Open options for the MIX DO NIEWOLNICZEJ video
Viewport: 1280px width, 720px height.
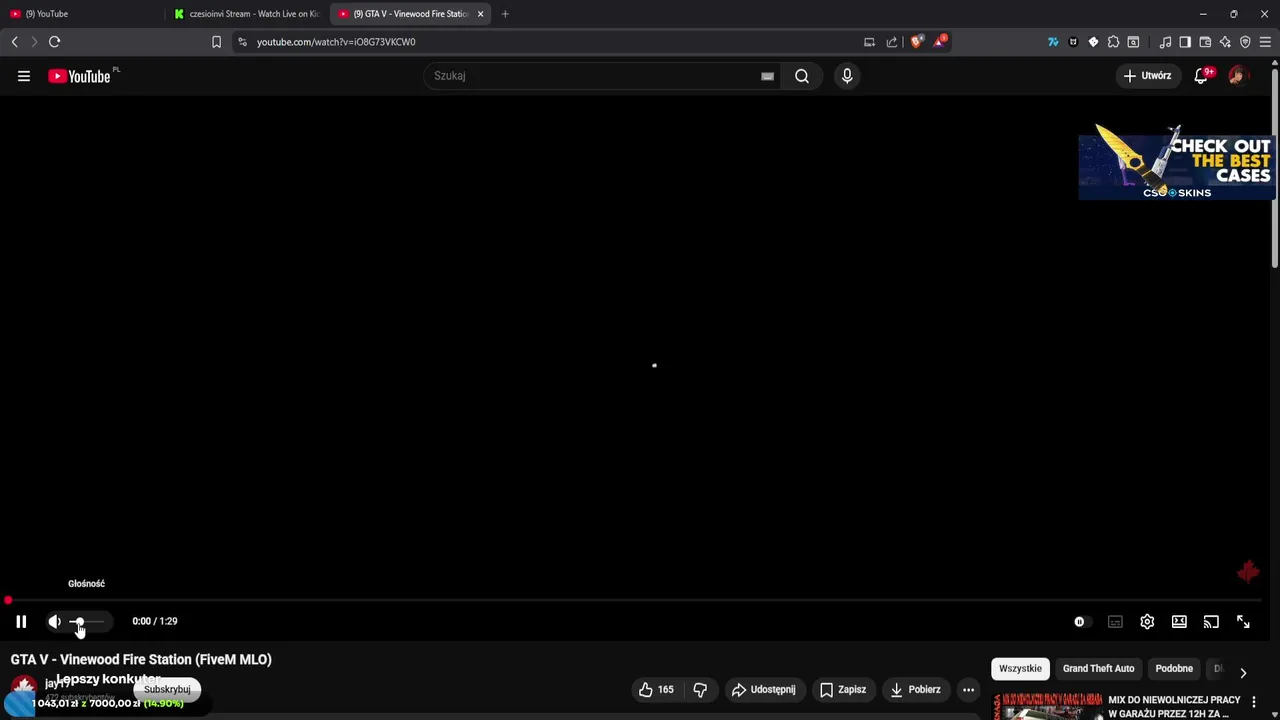click(x=1253, y=702)
